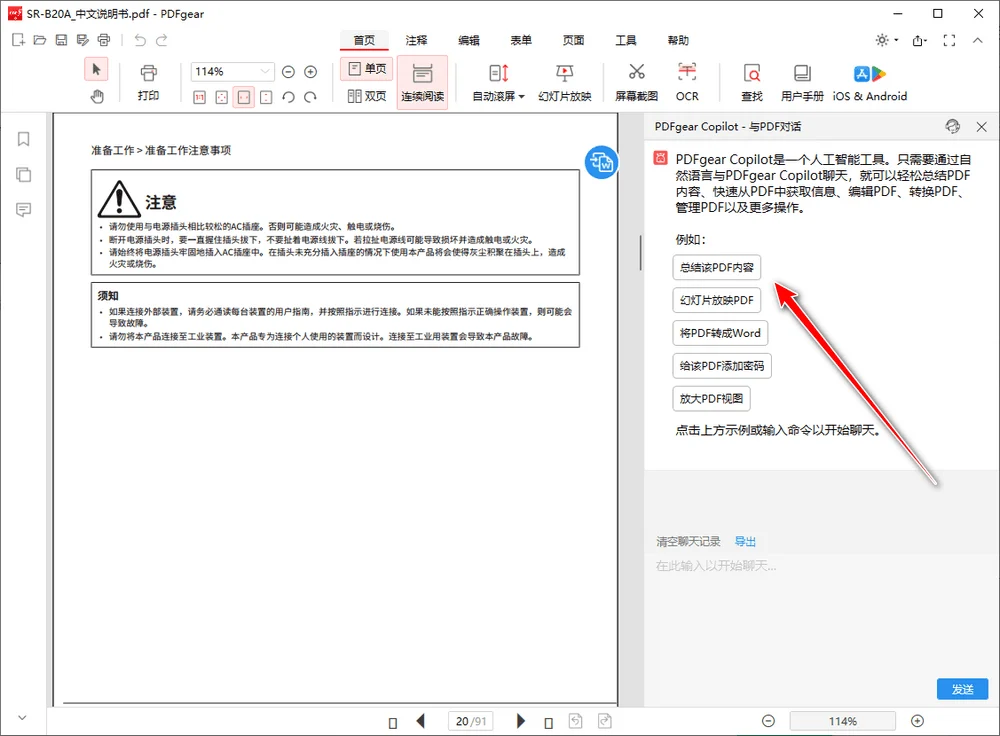Click the Print (打印) icon
The width and height of the screenshot is (1000, 736).
(x=148, y=81)
